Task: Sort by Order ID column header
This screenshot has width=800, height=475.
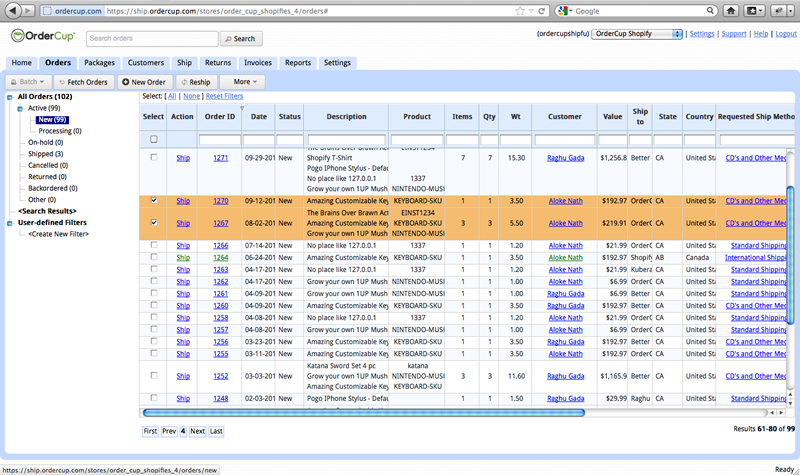Action: [220, 116]
